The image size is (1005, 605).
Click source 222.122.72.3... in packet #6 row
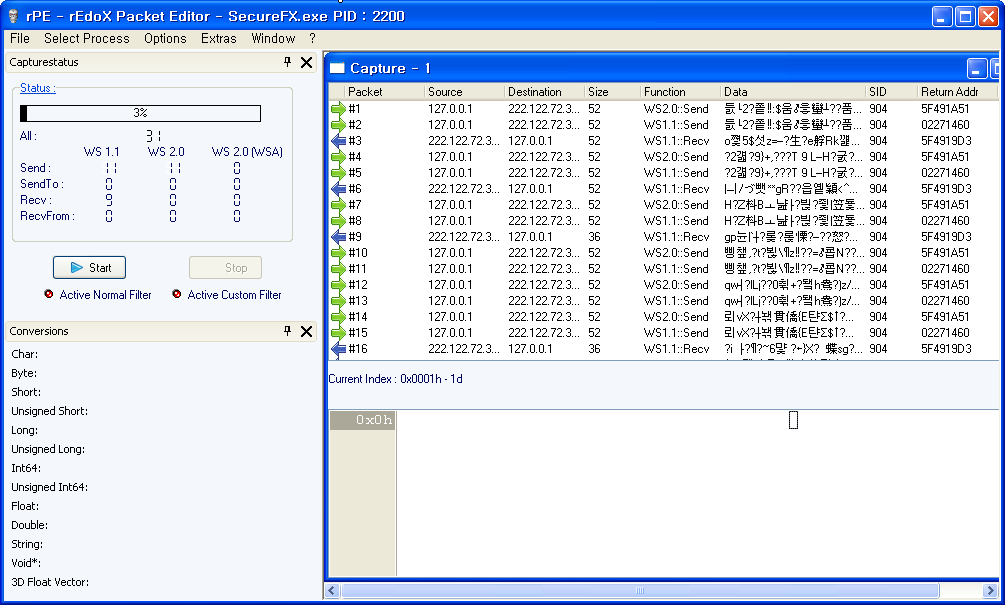point(463,189)
